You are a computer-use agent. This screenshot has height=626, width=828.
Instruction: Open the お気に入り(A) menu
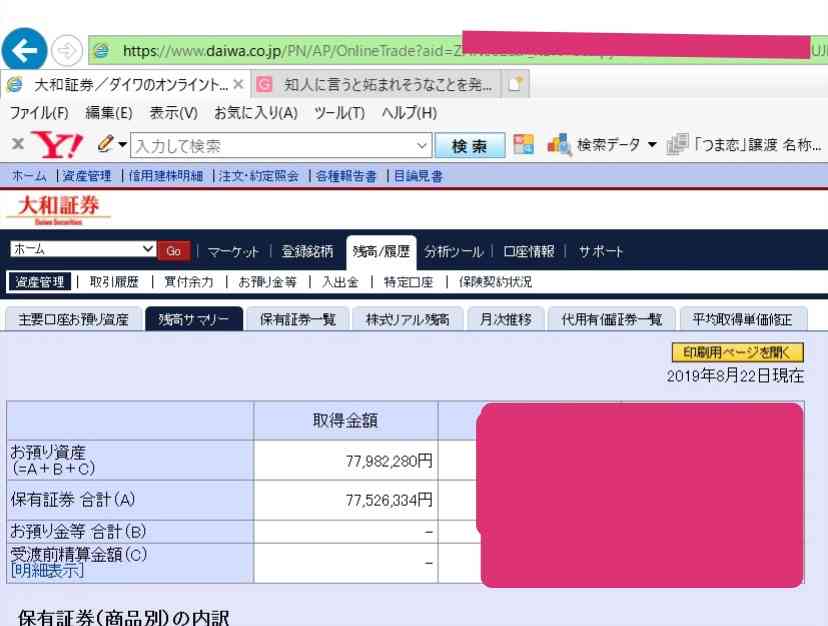point(256,113)
